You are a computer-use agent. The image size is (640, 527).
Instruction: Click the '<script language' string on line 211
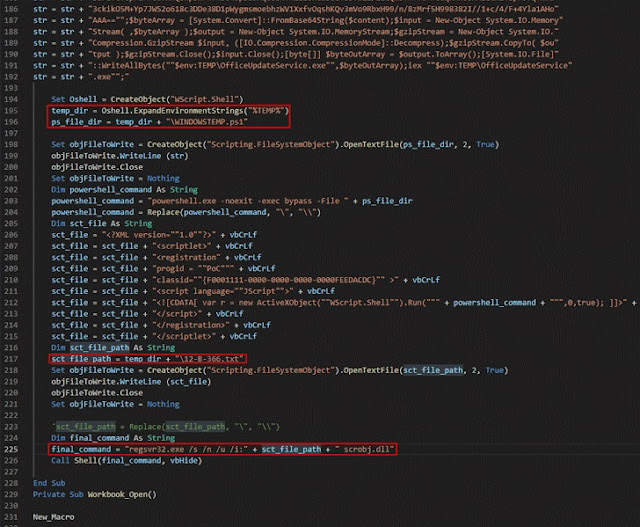[223, 291]
